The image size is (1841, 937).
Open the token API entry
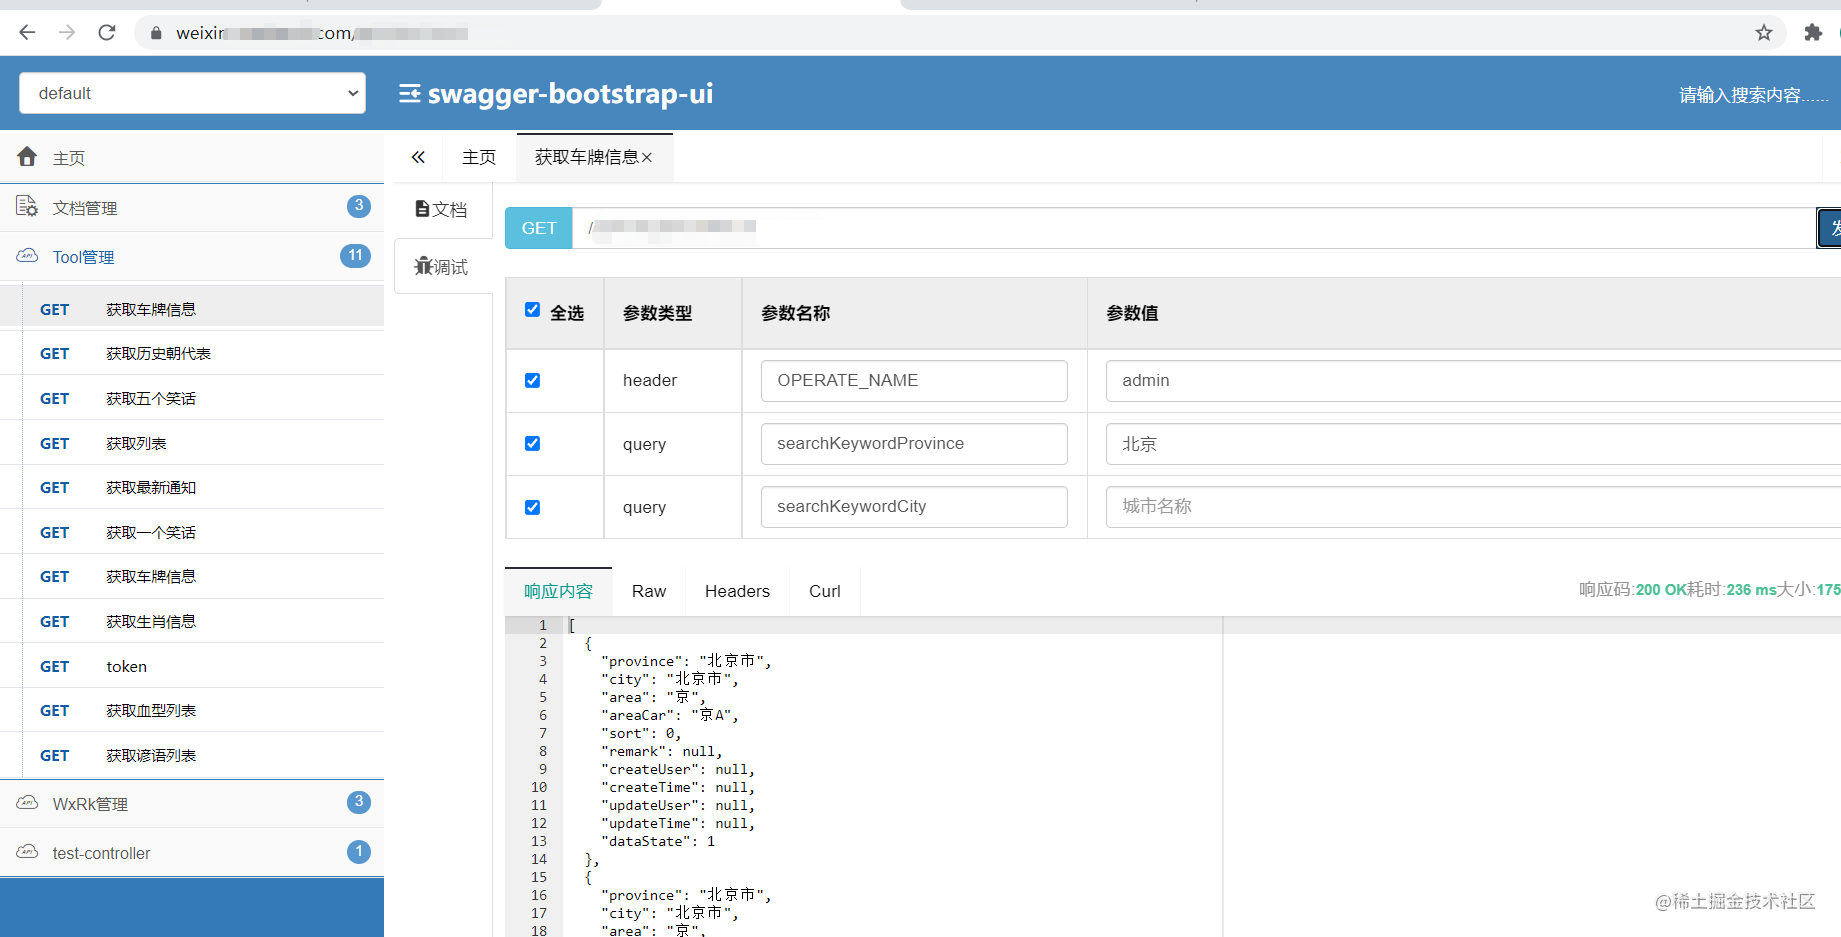192,666
